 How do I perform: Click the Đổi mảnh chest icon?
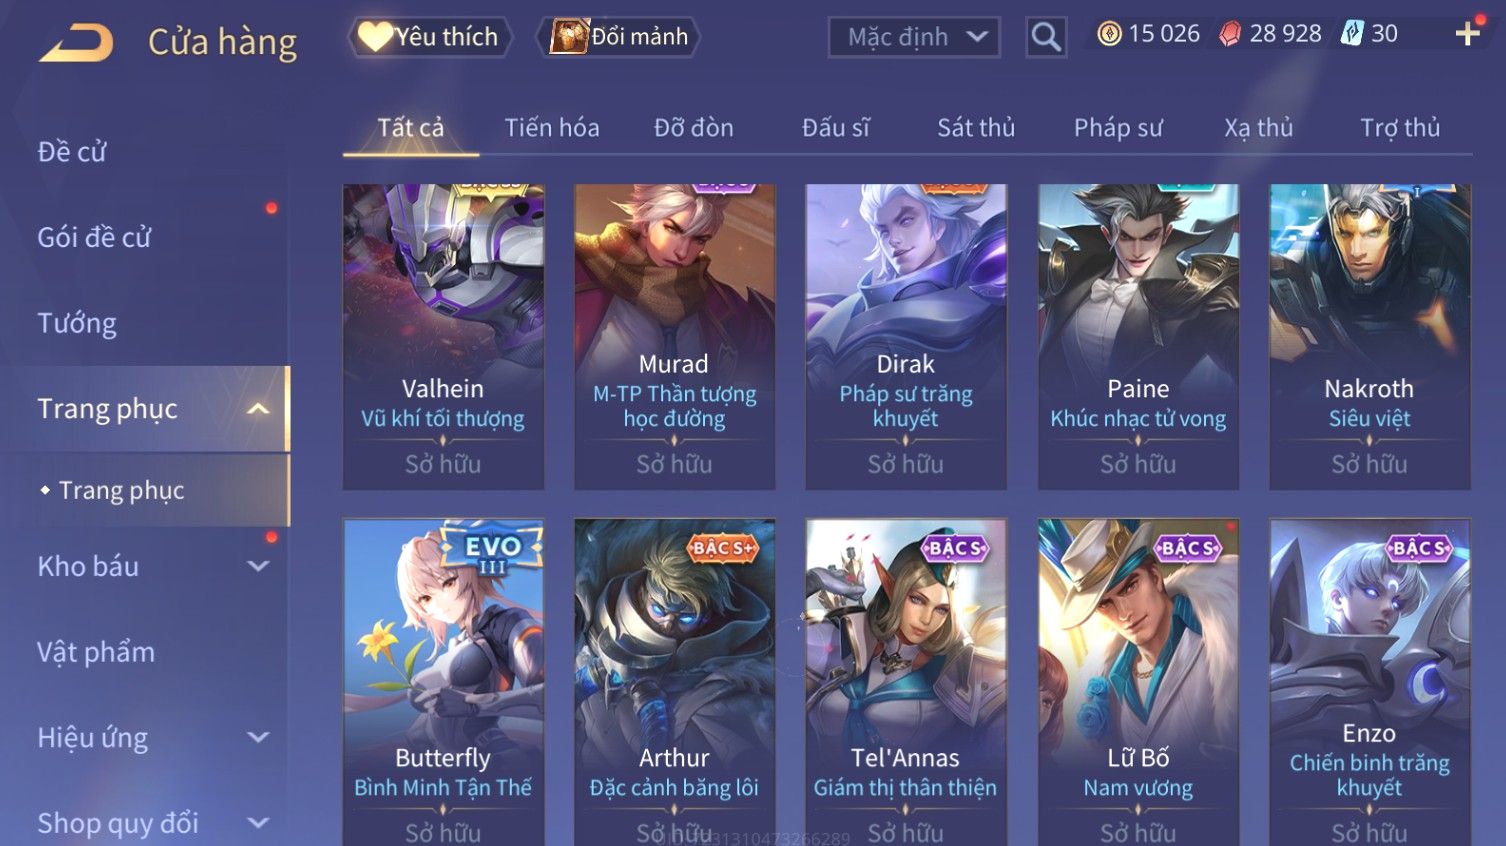click(568, 37)
